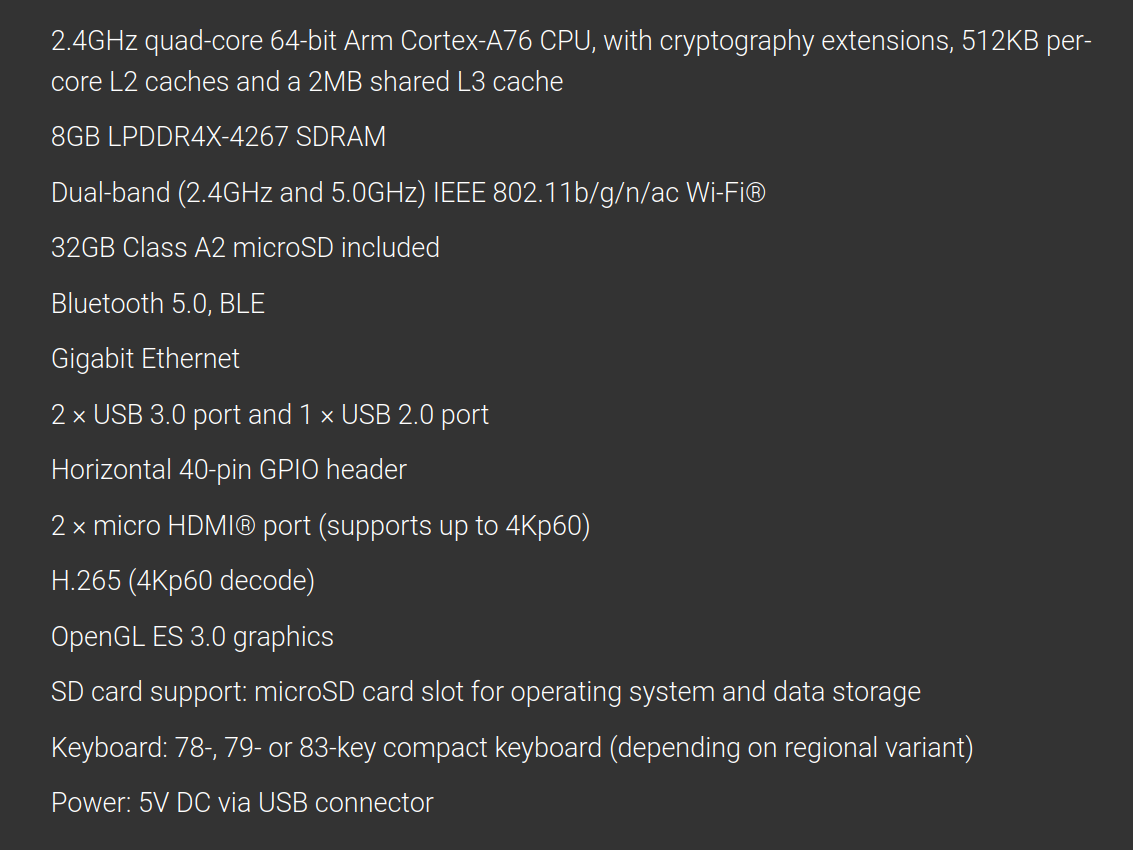
Task: Click the SD card support line
Action: 486,692
